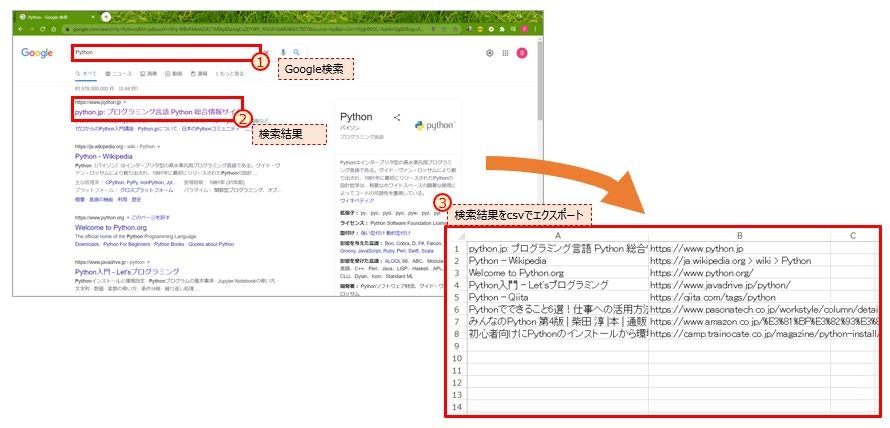Select column C header in spreadsheet
The width and height of the screenshot is (890, 428).
(853, 236)
